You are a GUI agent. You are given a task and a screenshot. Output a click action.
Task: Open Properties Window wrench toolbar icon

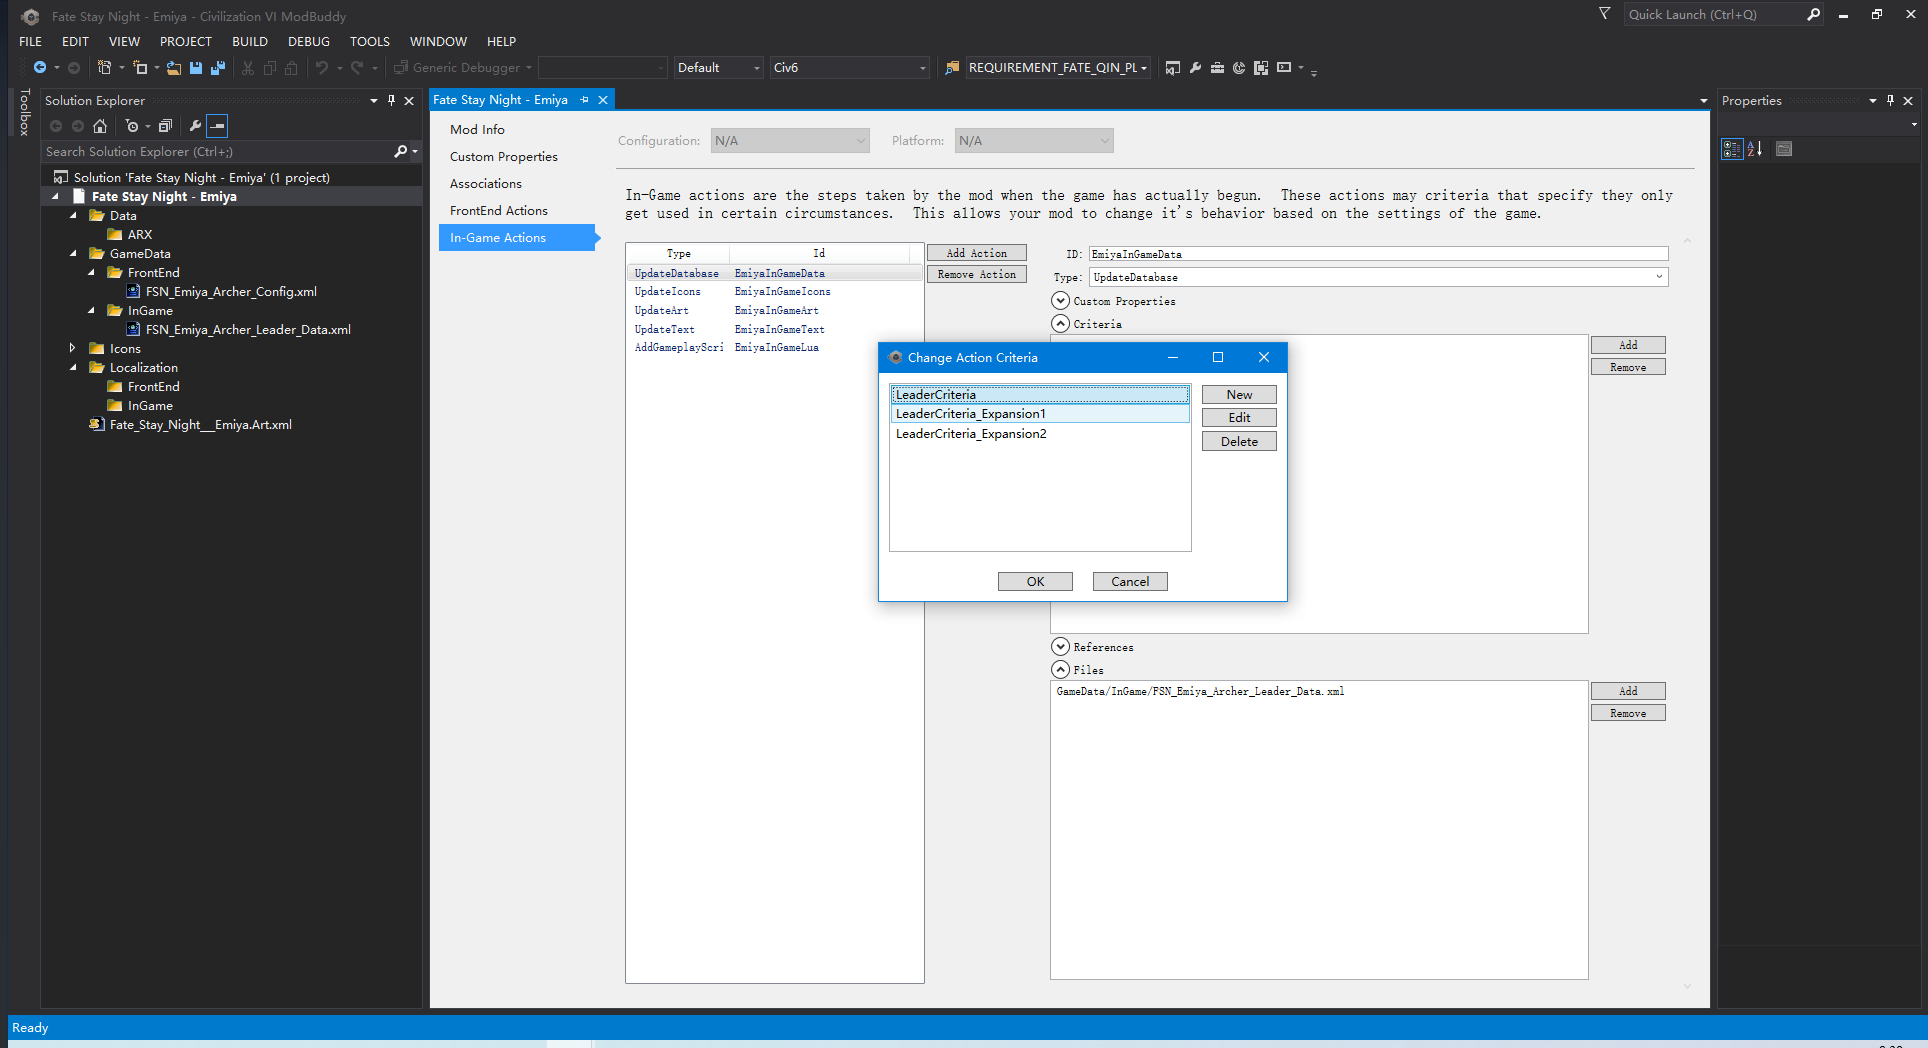(1195, 68)
